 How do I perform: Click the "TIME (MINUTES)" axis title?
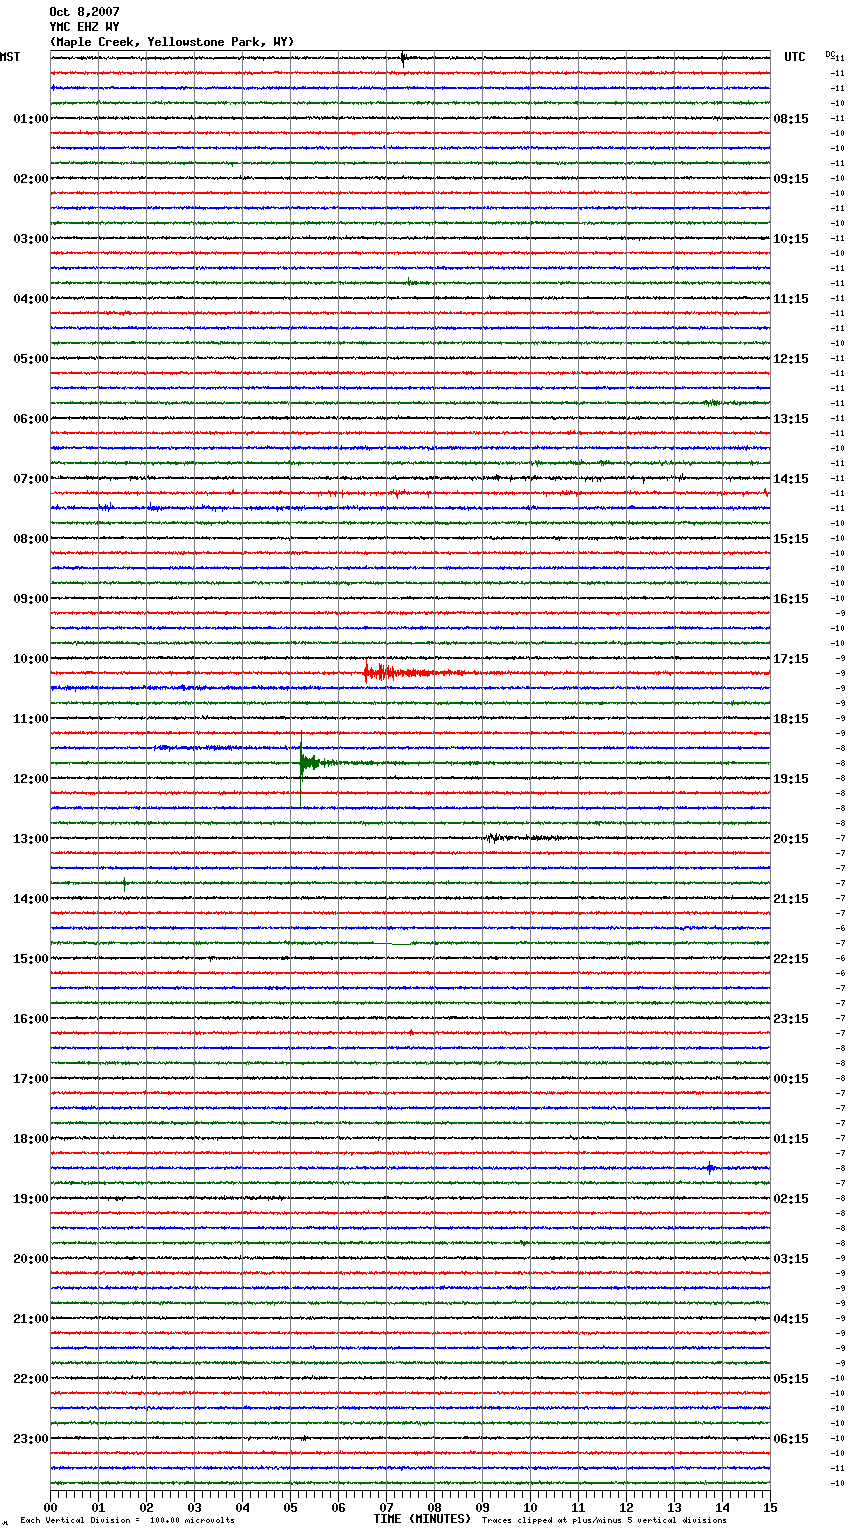(x=422, y=1519)
